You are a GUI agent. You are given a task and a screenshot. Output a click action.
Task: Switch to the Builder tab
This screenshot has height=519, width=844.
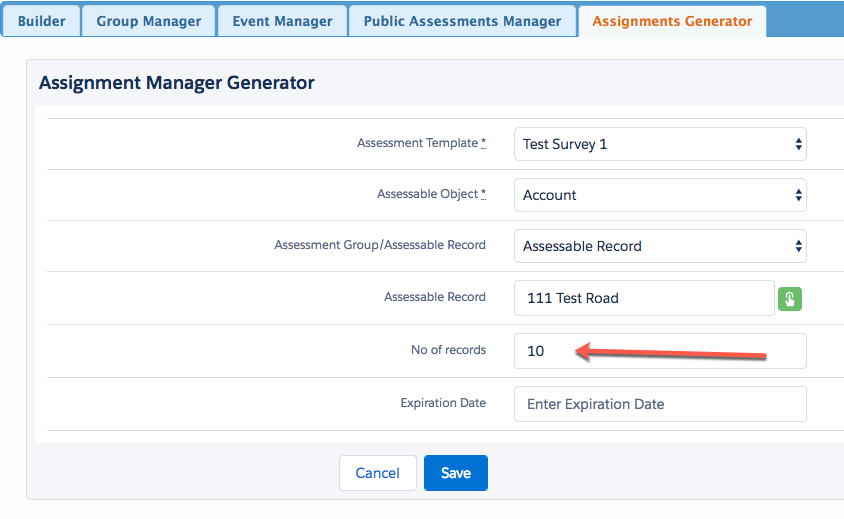[x=41, y=21]
